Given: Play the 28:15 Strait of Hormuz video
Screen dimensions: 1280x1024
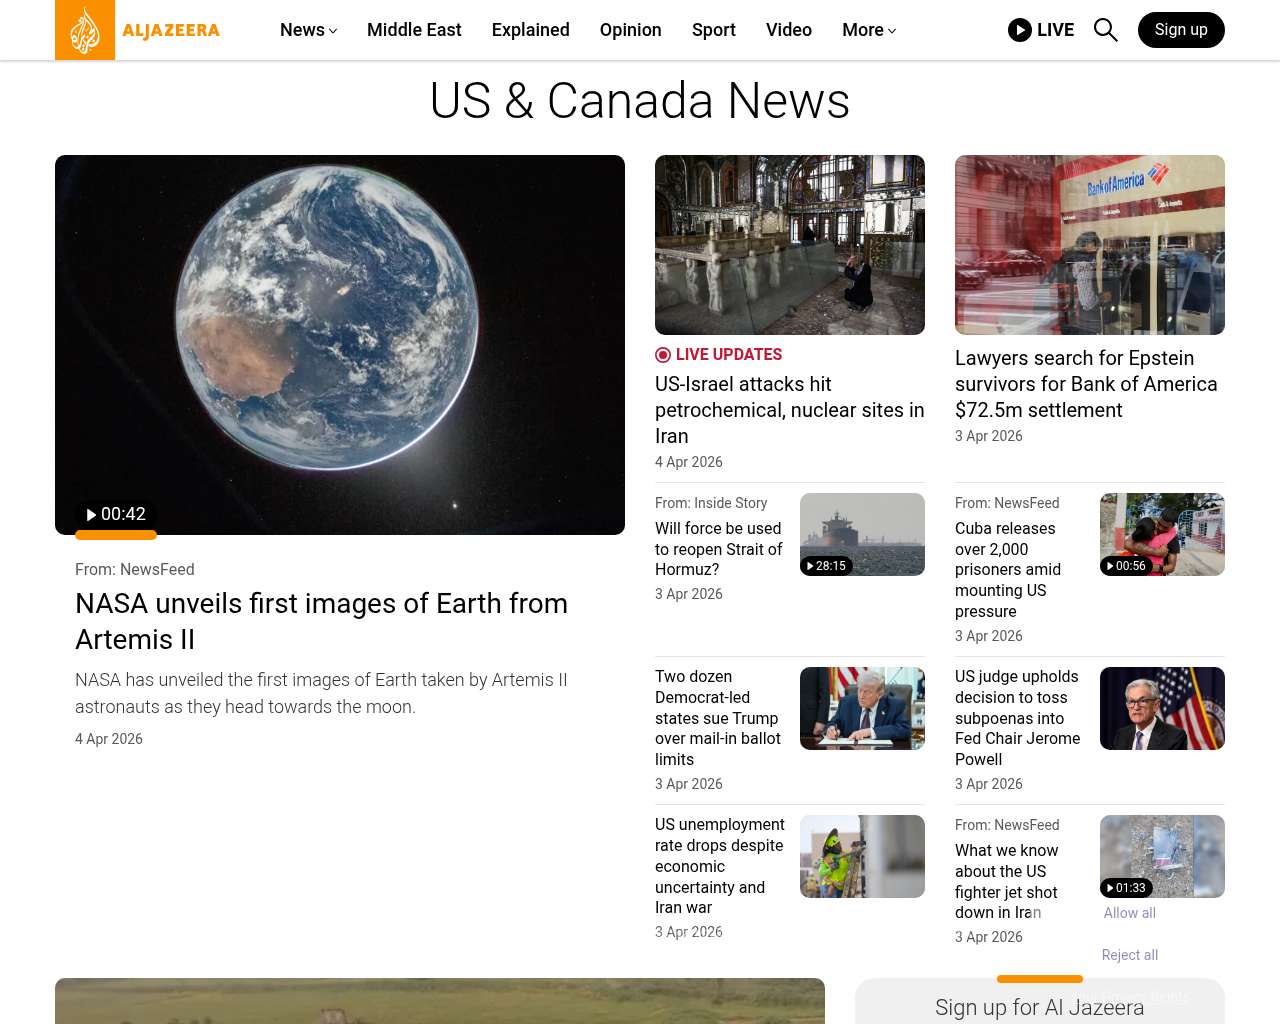Looking at the screenshot, I should pyautogui.click(x=826, y=566).
